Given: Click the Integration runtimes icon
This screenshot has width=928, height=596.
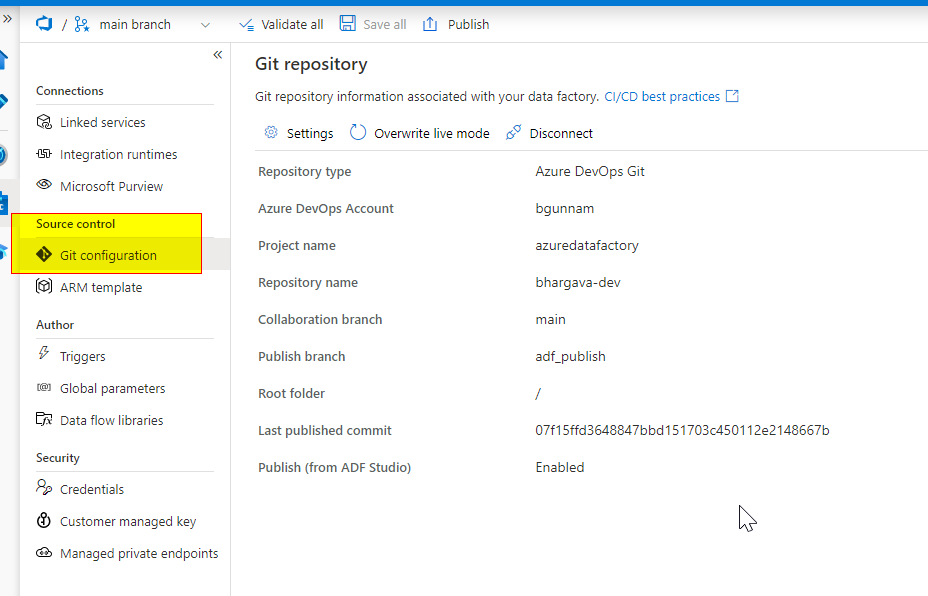Looking at the screenshot, I should 44,154.
